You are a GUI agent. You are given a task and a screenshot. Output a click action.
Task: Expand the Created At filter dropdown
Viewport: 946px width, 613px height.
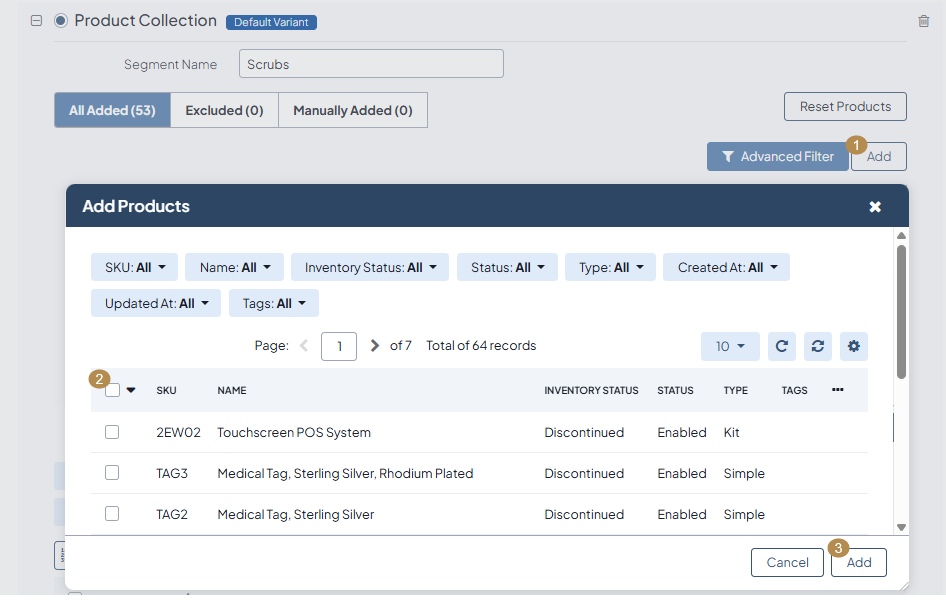coord(726,267)
